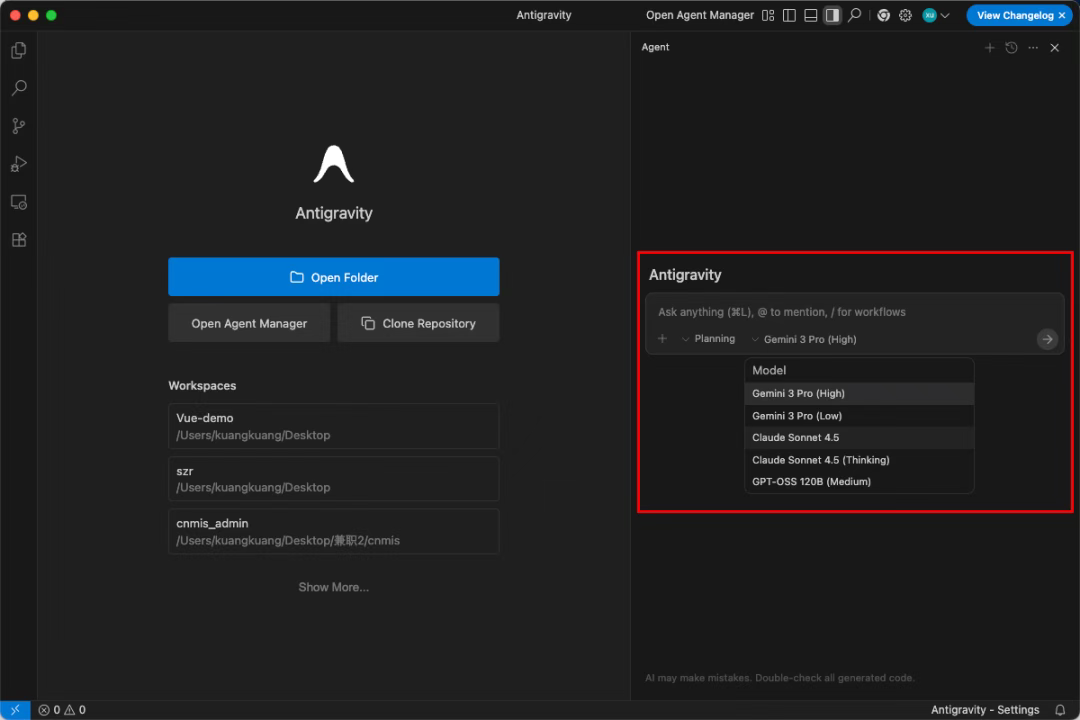Open the cnmis_admin workspace

click(x=333, y=531)
